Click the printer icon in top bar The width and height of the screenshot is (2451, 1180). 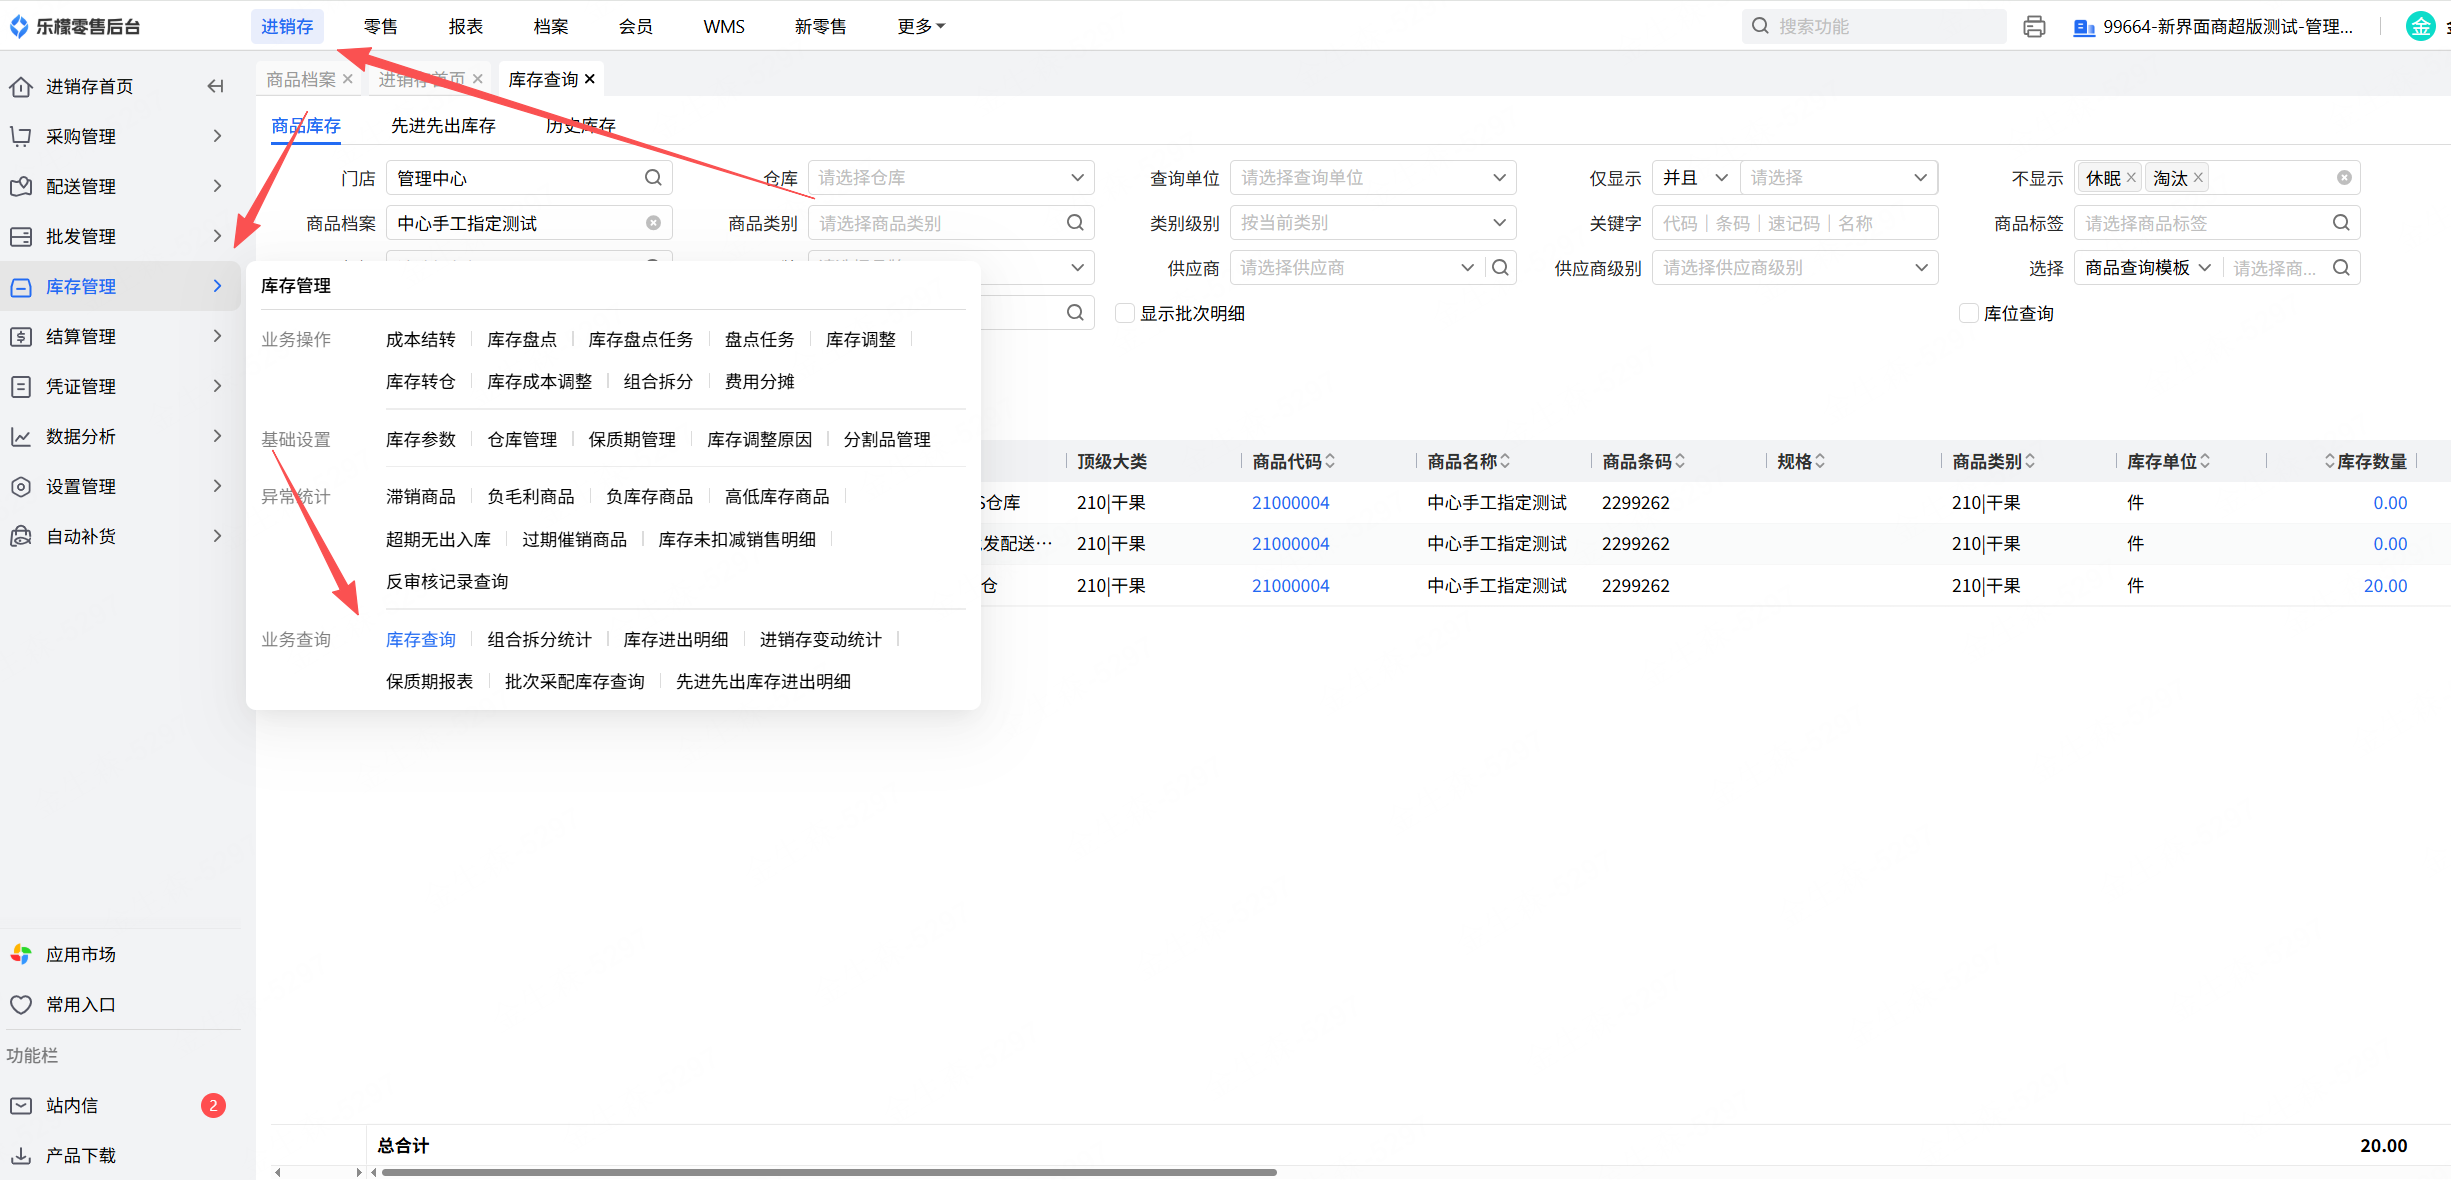coord(2033,27)
